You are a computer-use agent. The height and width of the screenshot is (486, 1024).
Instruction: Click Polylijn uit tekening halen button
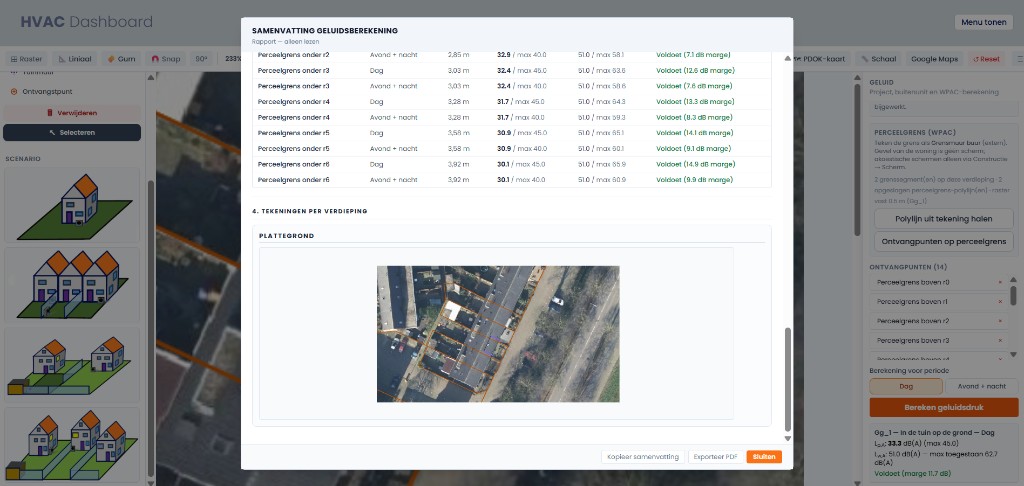944,219
